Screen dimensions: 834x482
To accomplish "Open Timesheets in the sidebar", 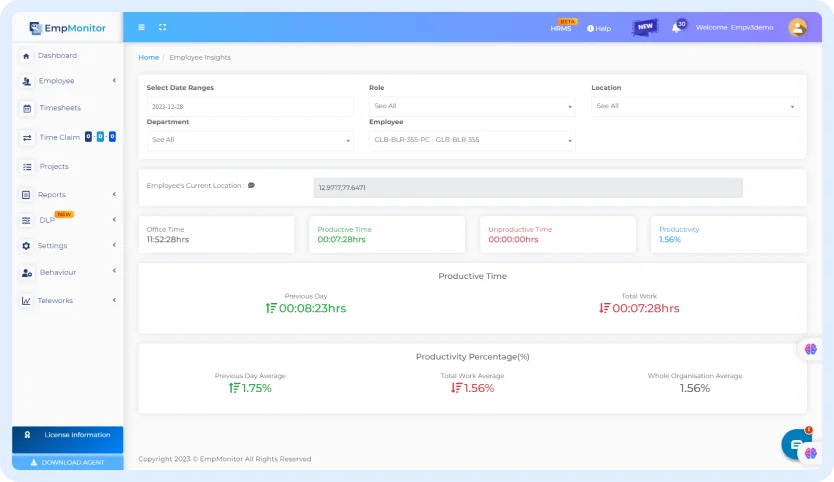I will 60,108.
